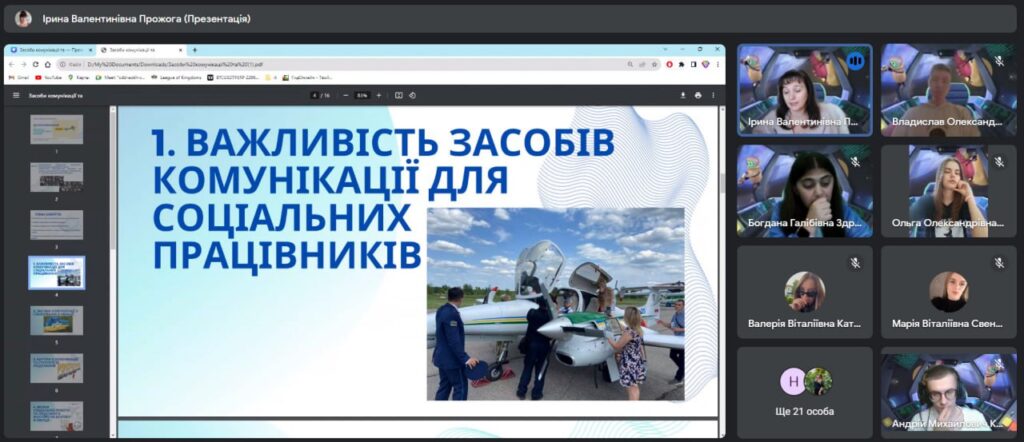Click the muted mic icon on Богдана's tile

coord(854,162)
